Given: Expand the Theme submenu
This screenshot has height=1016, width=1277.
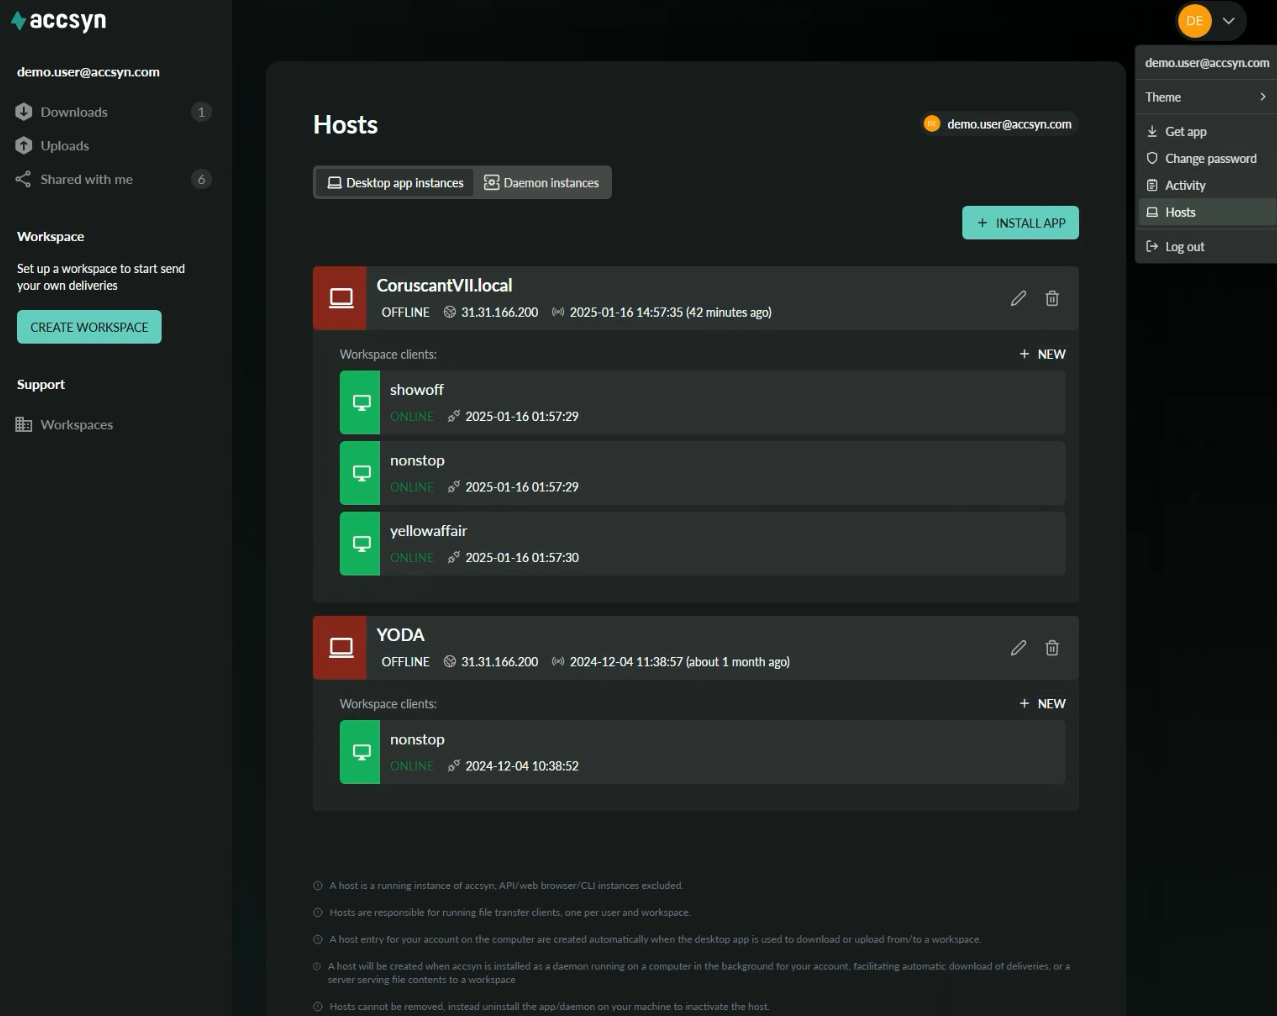Looking at the screenshot, I should (x=1206, y=97).
